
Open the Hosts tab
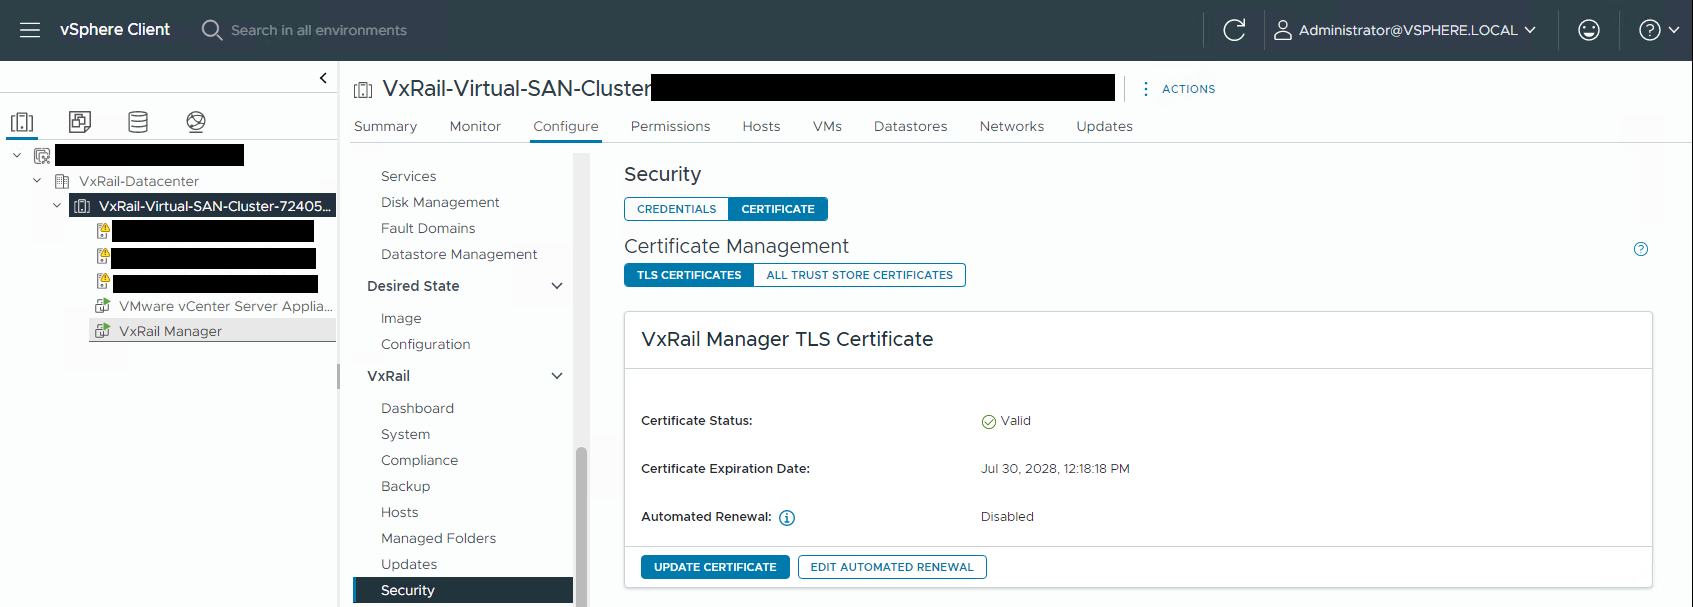761,126
